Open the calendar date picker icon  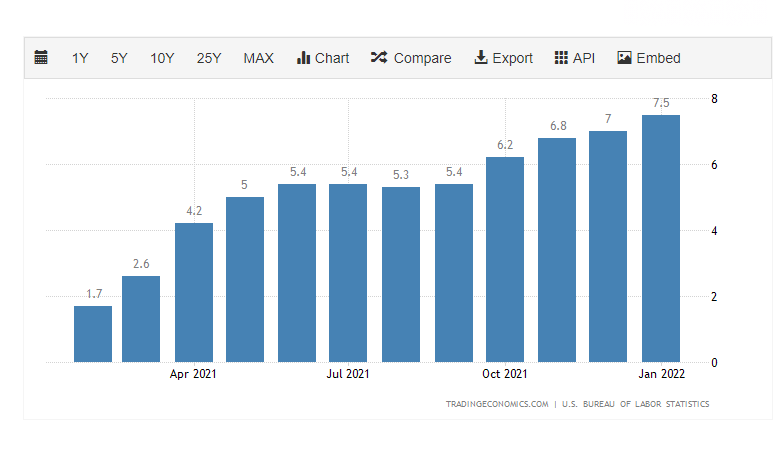pos(41,58)
